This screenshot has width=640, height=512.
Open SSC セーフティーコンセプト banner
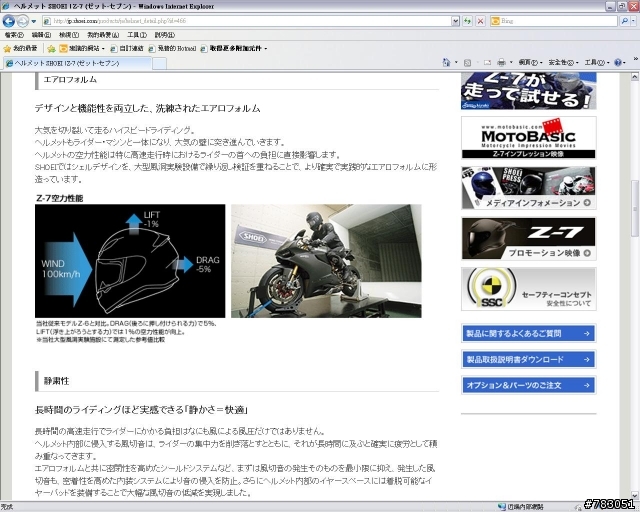[x=529, y=289]
